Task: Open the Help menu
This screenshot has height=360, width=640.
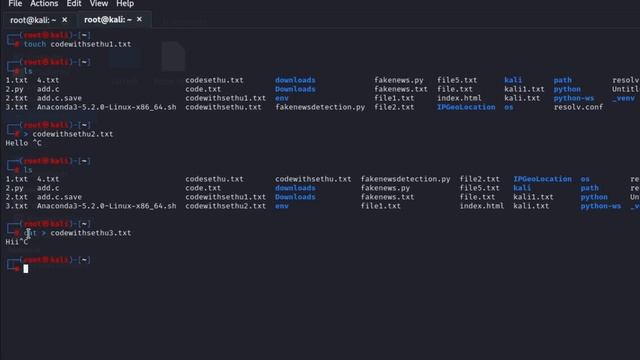Action: point(125,4)
